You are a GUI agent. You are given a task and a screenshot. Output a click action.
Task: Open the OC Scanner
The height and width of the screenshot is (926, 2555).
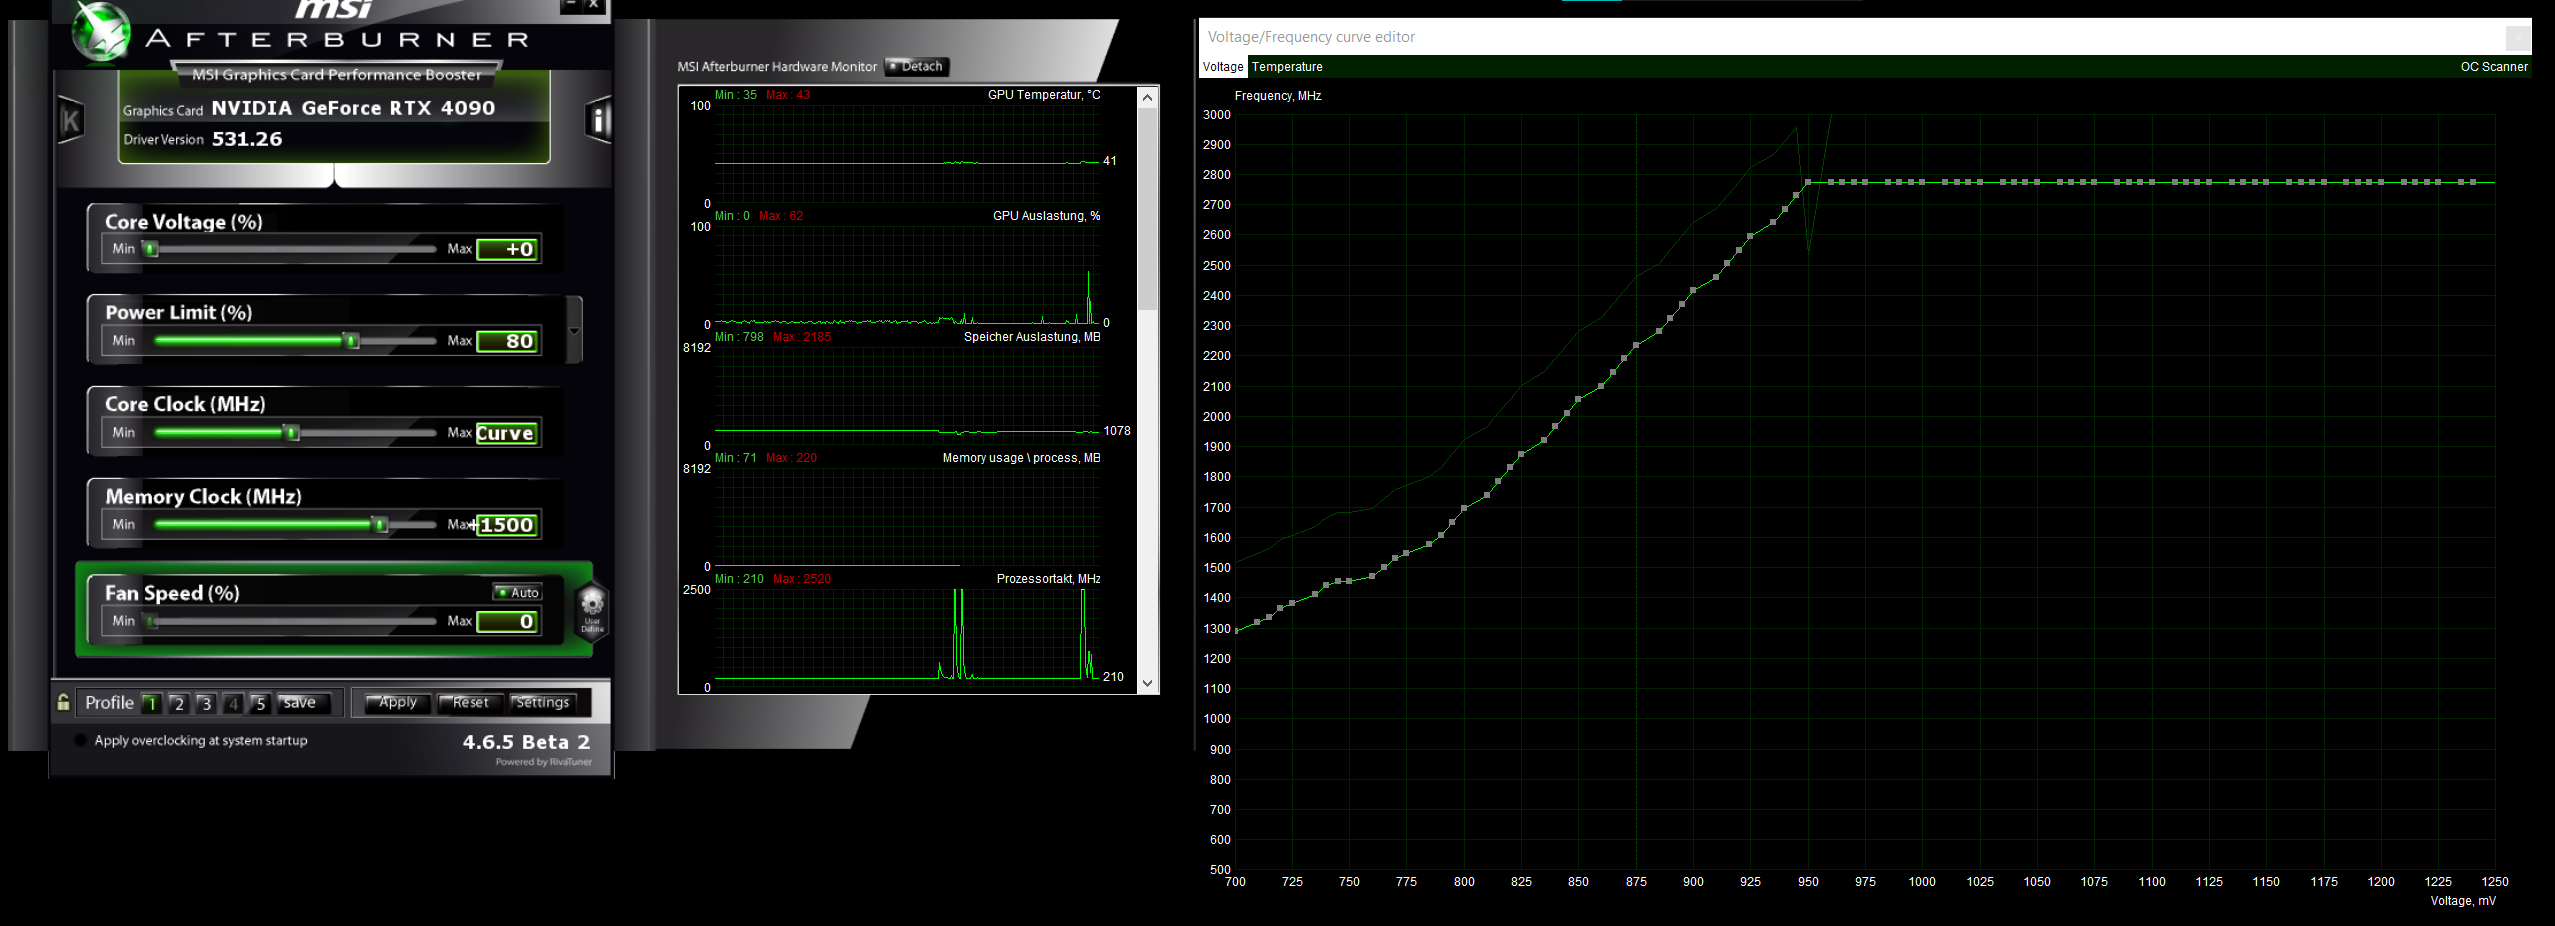[x=2494, y=67]
